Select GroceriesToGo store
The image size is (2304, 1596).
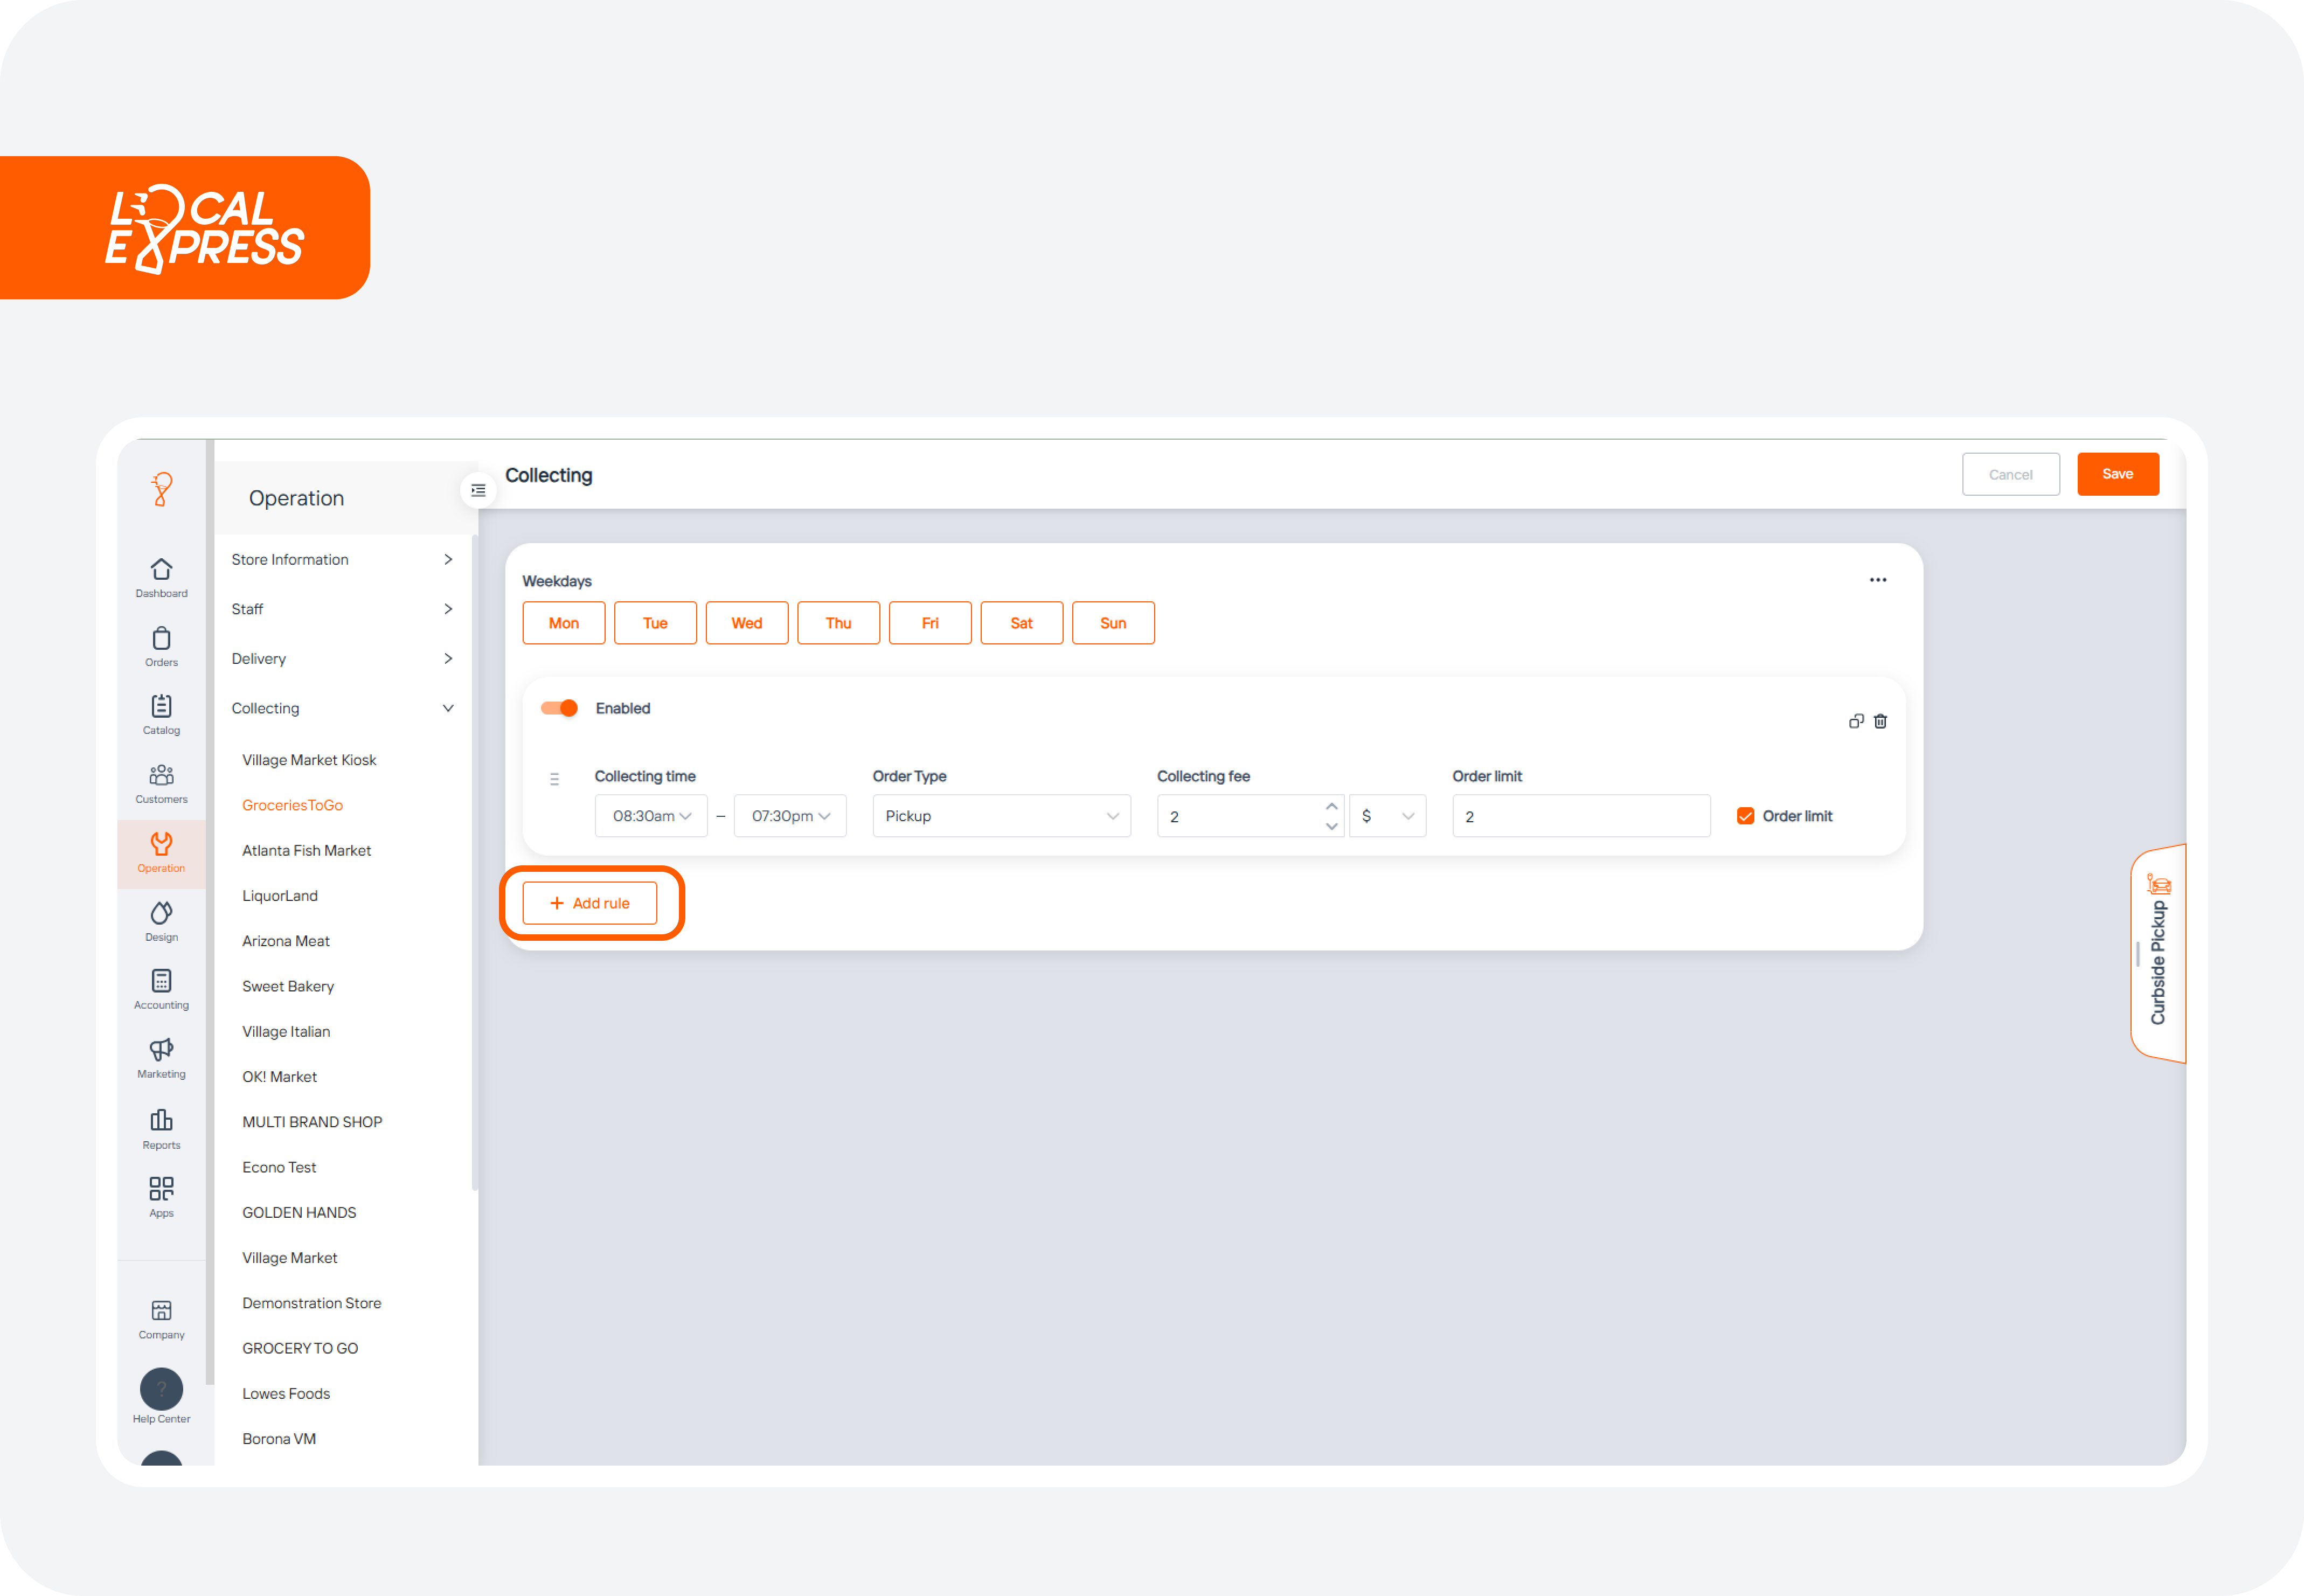coord(292,805)
